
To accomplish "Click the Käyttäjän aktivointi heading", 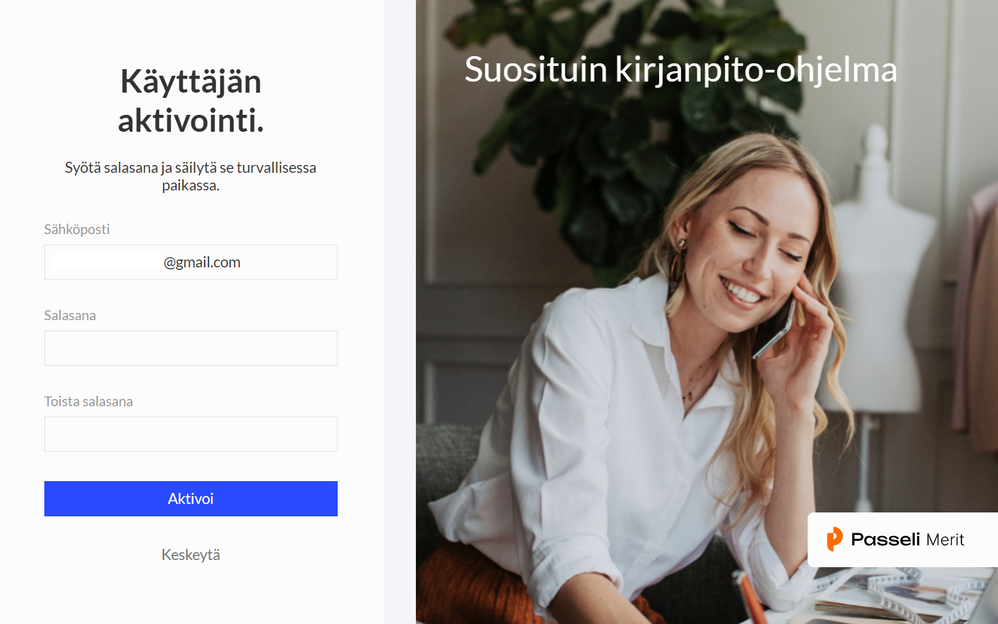I will pyautogui.click(x=191, y=101).
